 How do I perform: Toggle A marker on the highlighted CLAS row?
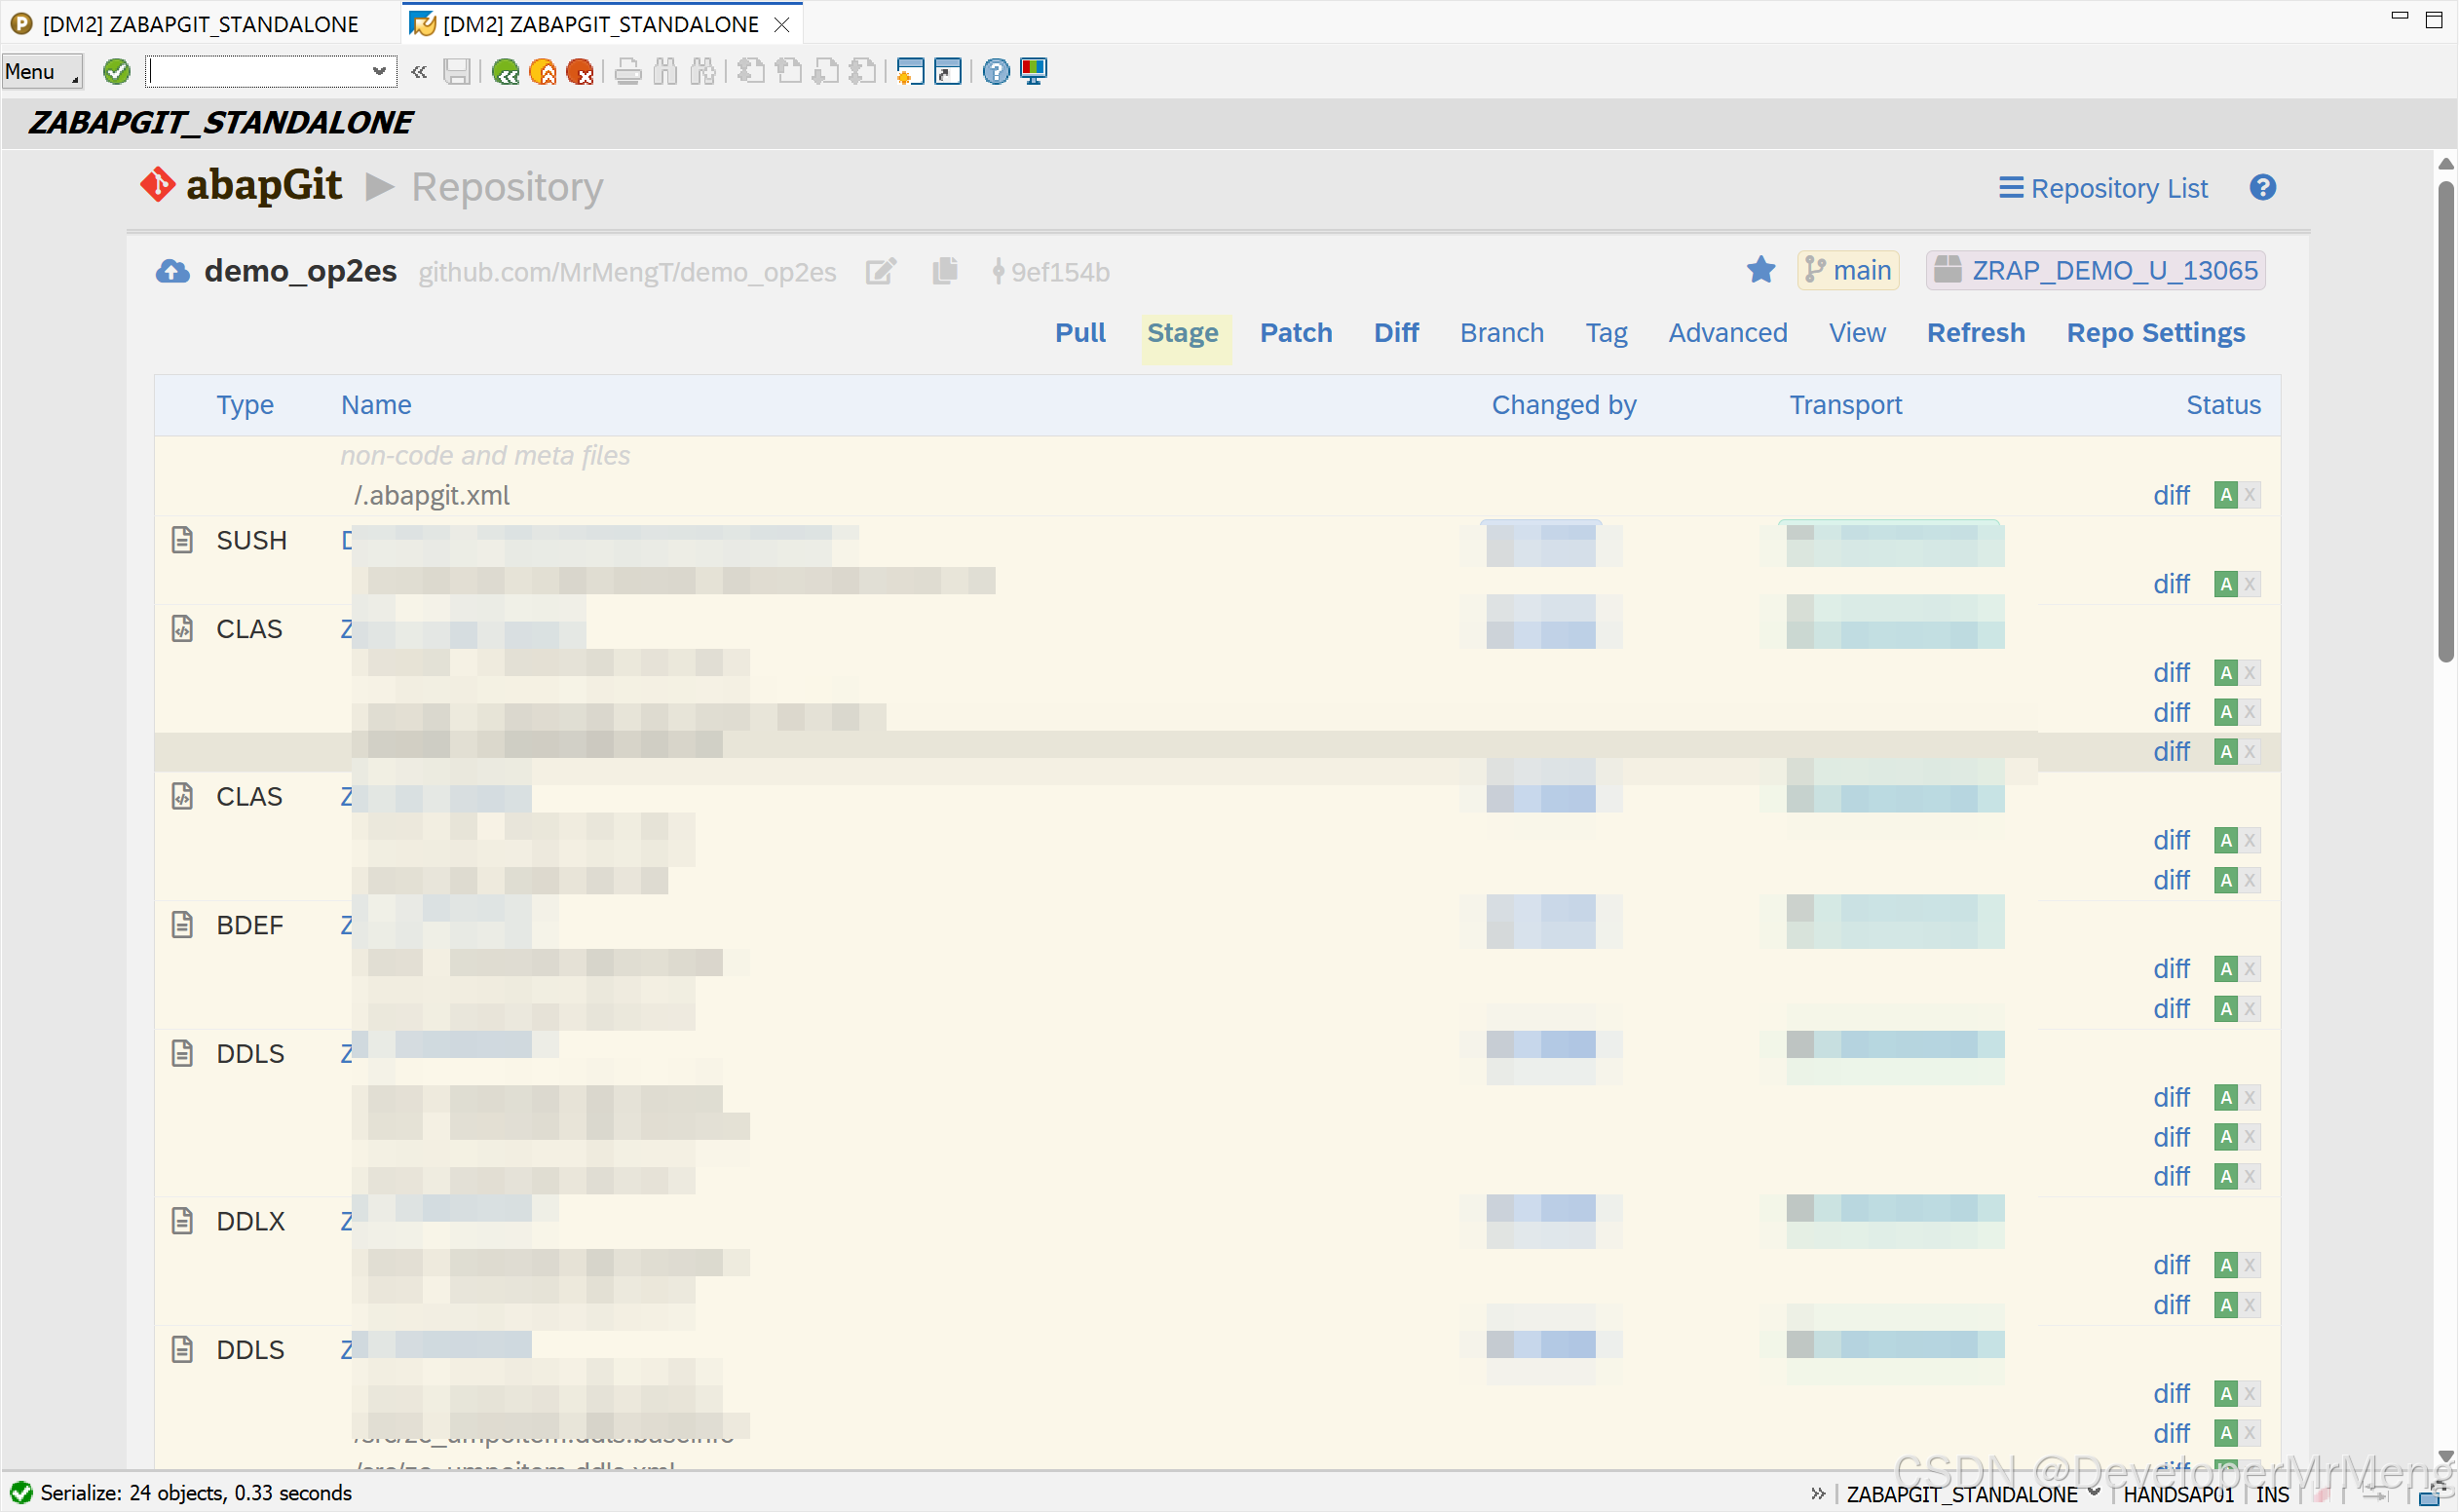(x=2225, y=752)
